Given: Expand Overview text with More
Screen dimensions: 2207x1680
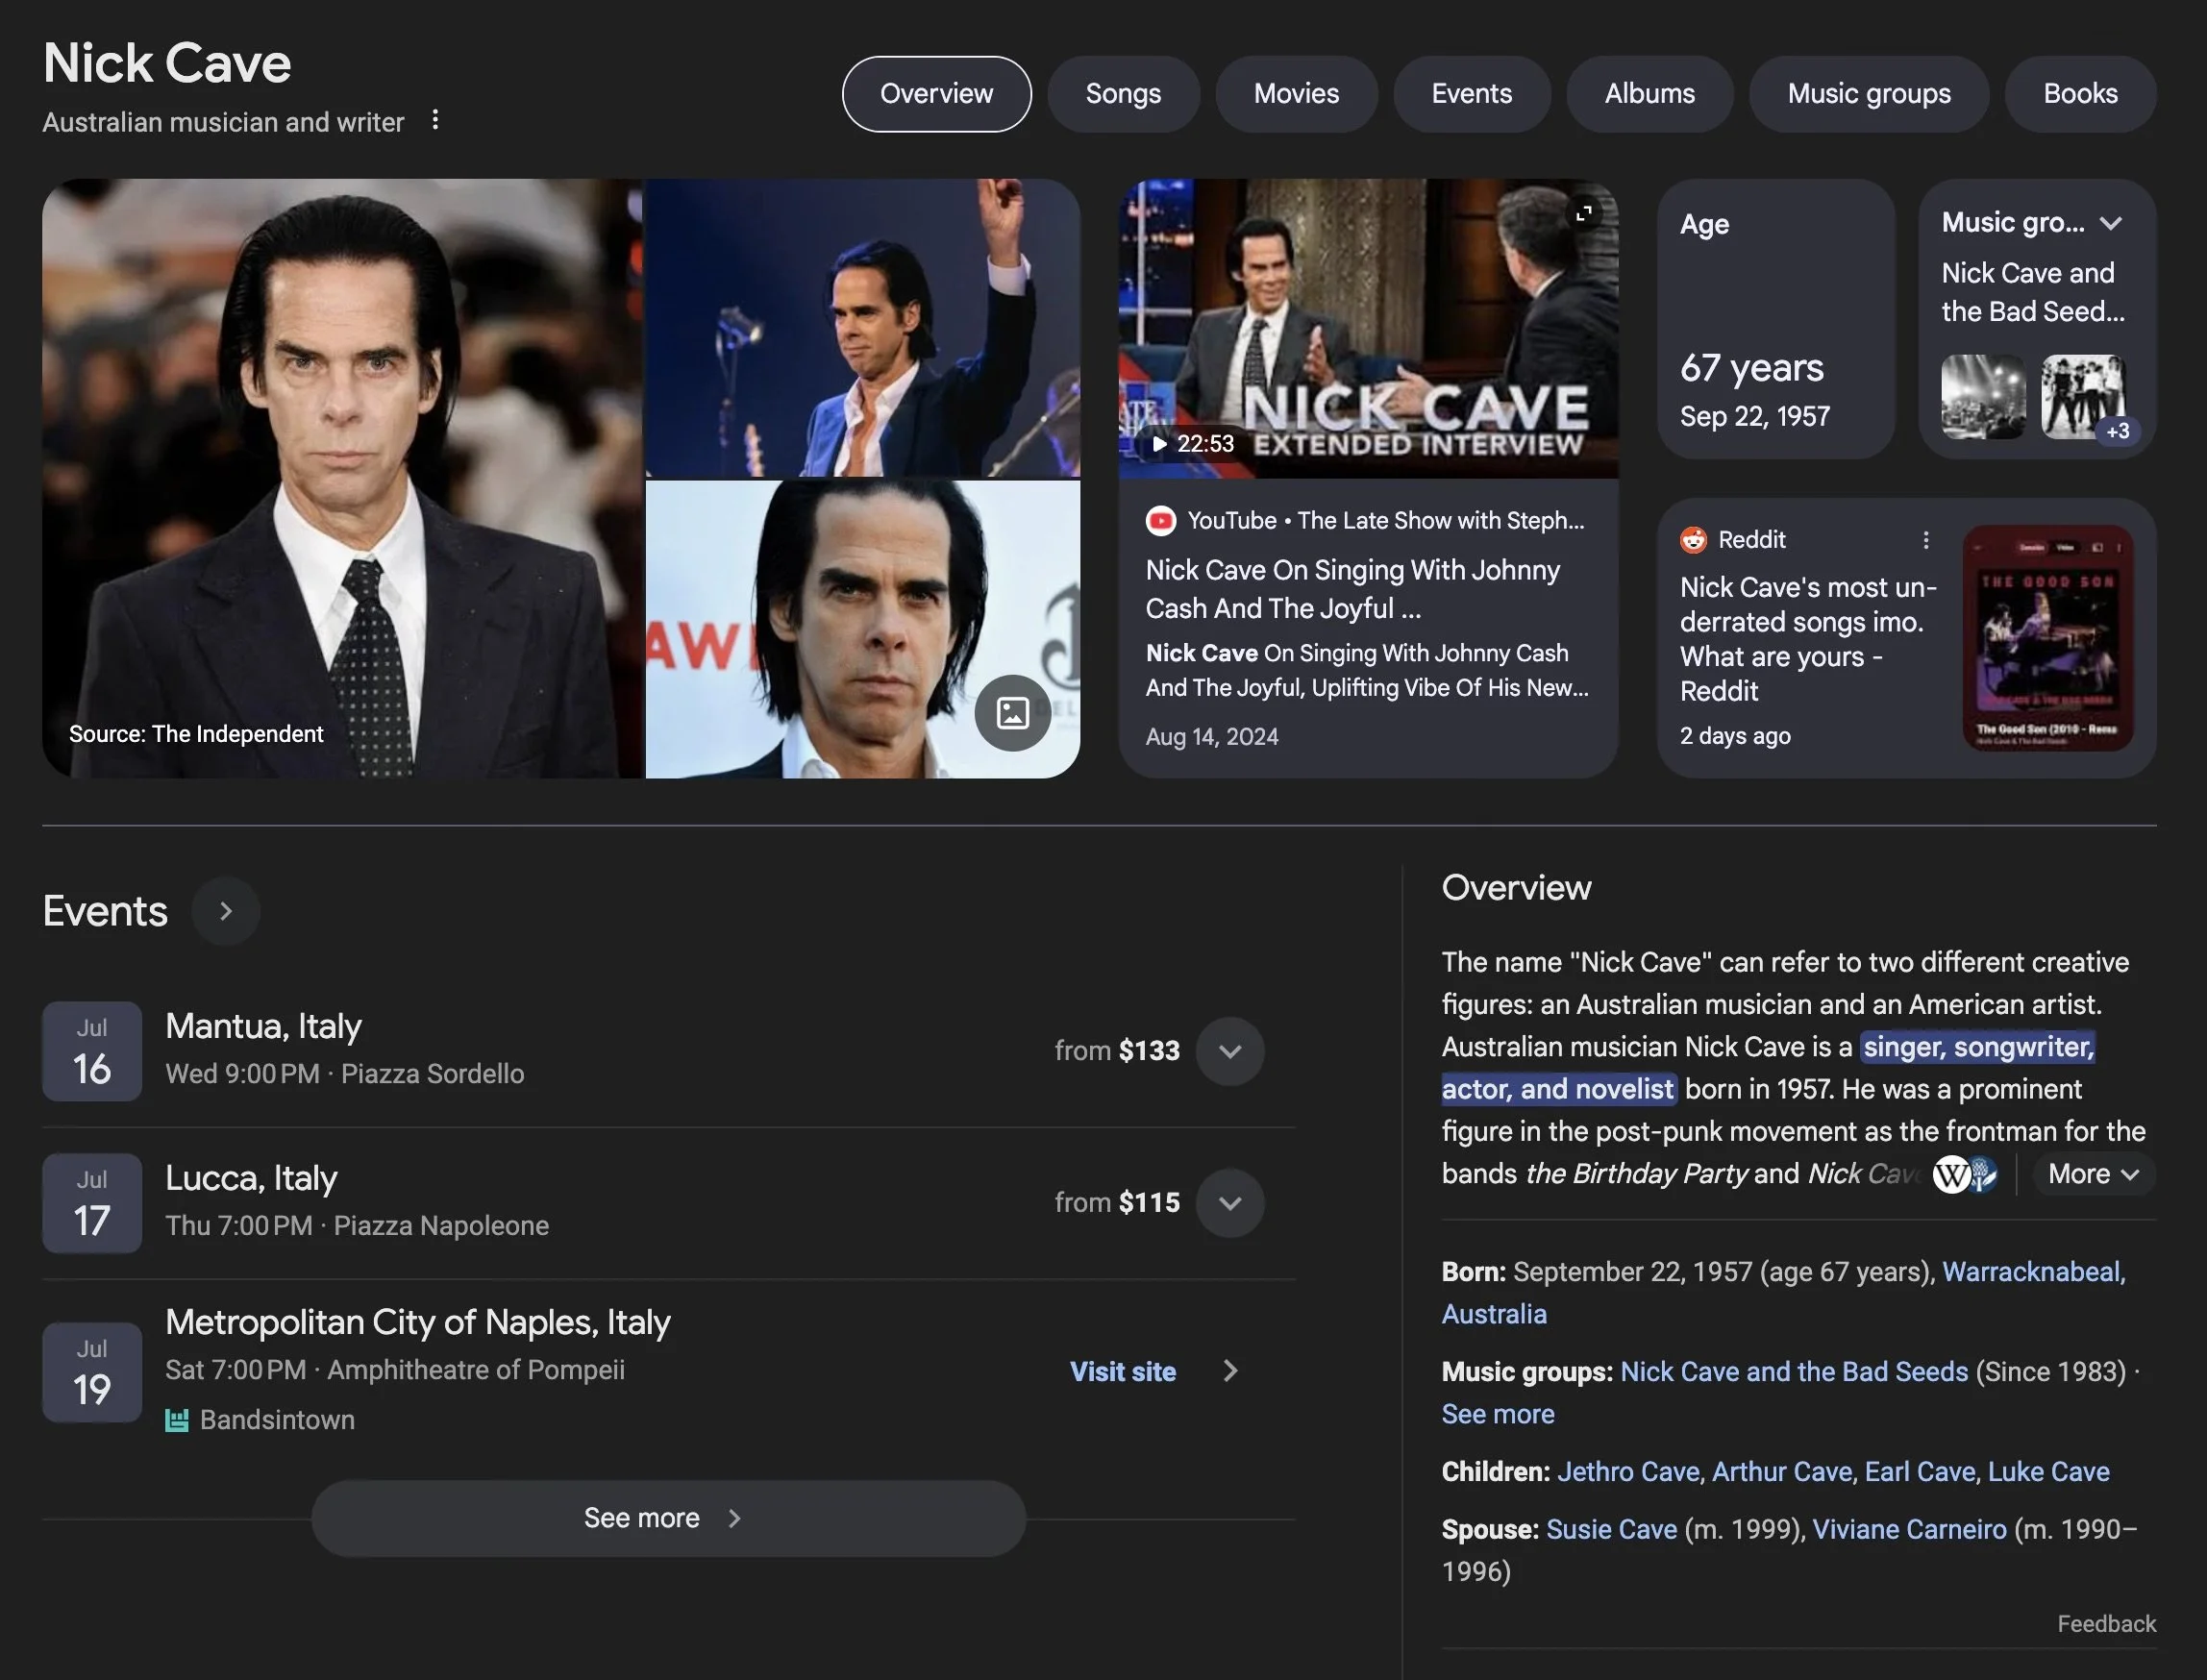Looking at the screenshot, I should (x=2092, y=1174).
